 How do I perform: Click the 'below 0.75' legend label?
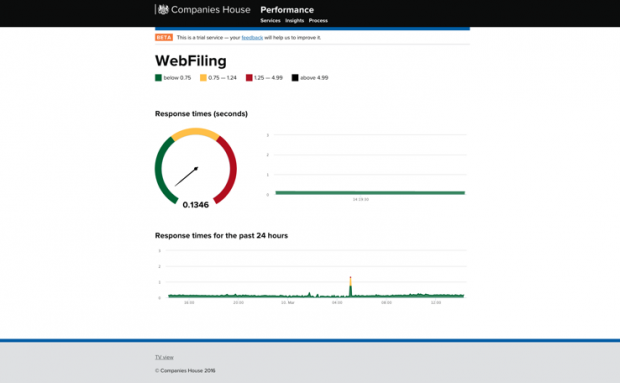click(177, 78)
